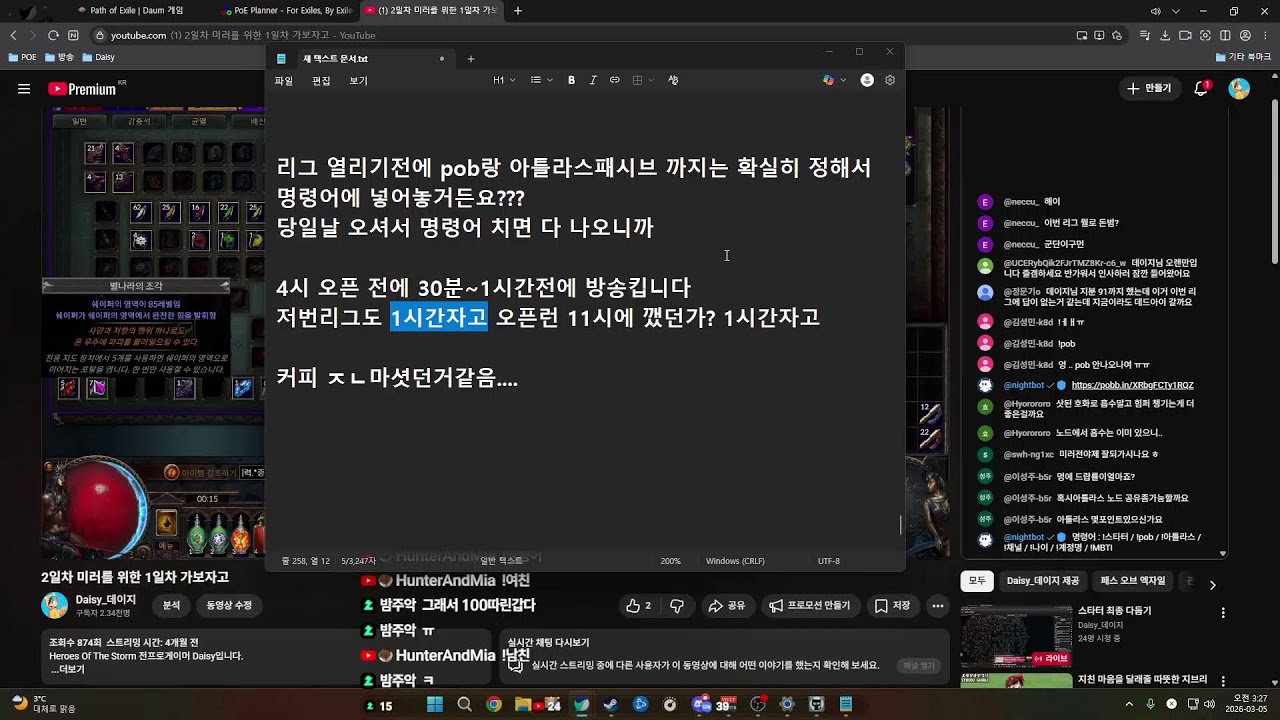Open the pobb.in link in chat
Viewport: 1280px width, 720px height.
point(1132,385)
